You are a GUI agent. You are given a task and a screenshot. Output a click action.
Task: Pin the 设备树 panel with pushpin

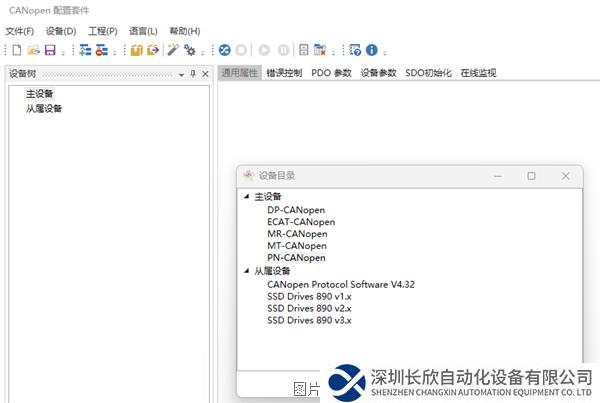point(193,74)
